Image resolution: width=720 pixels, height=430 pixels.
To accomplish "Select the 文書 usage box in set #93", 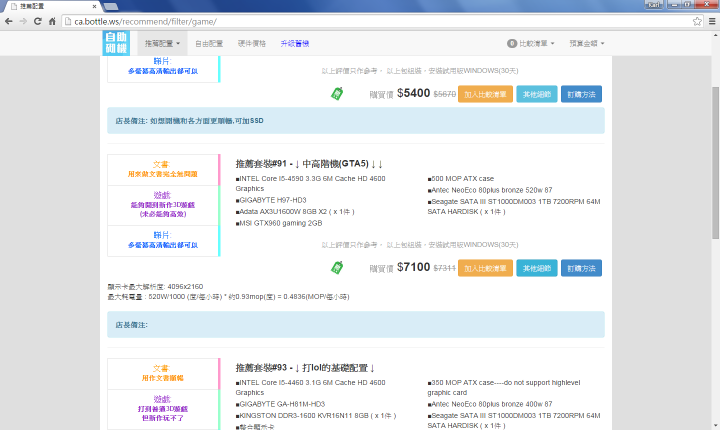I will [163, 373].
